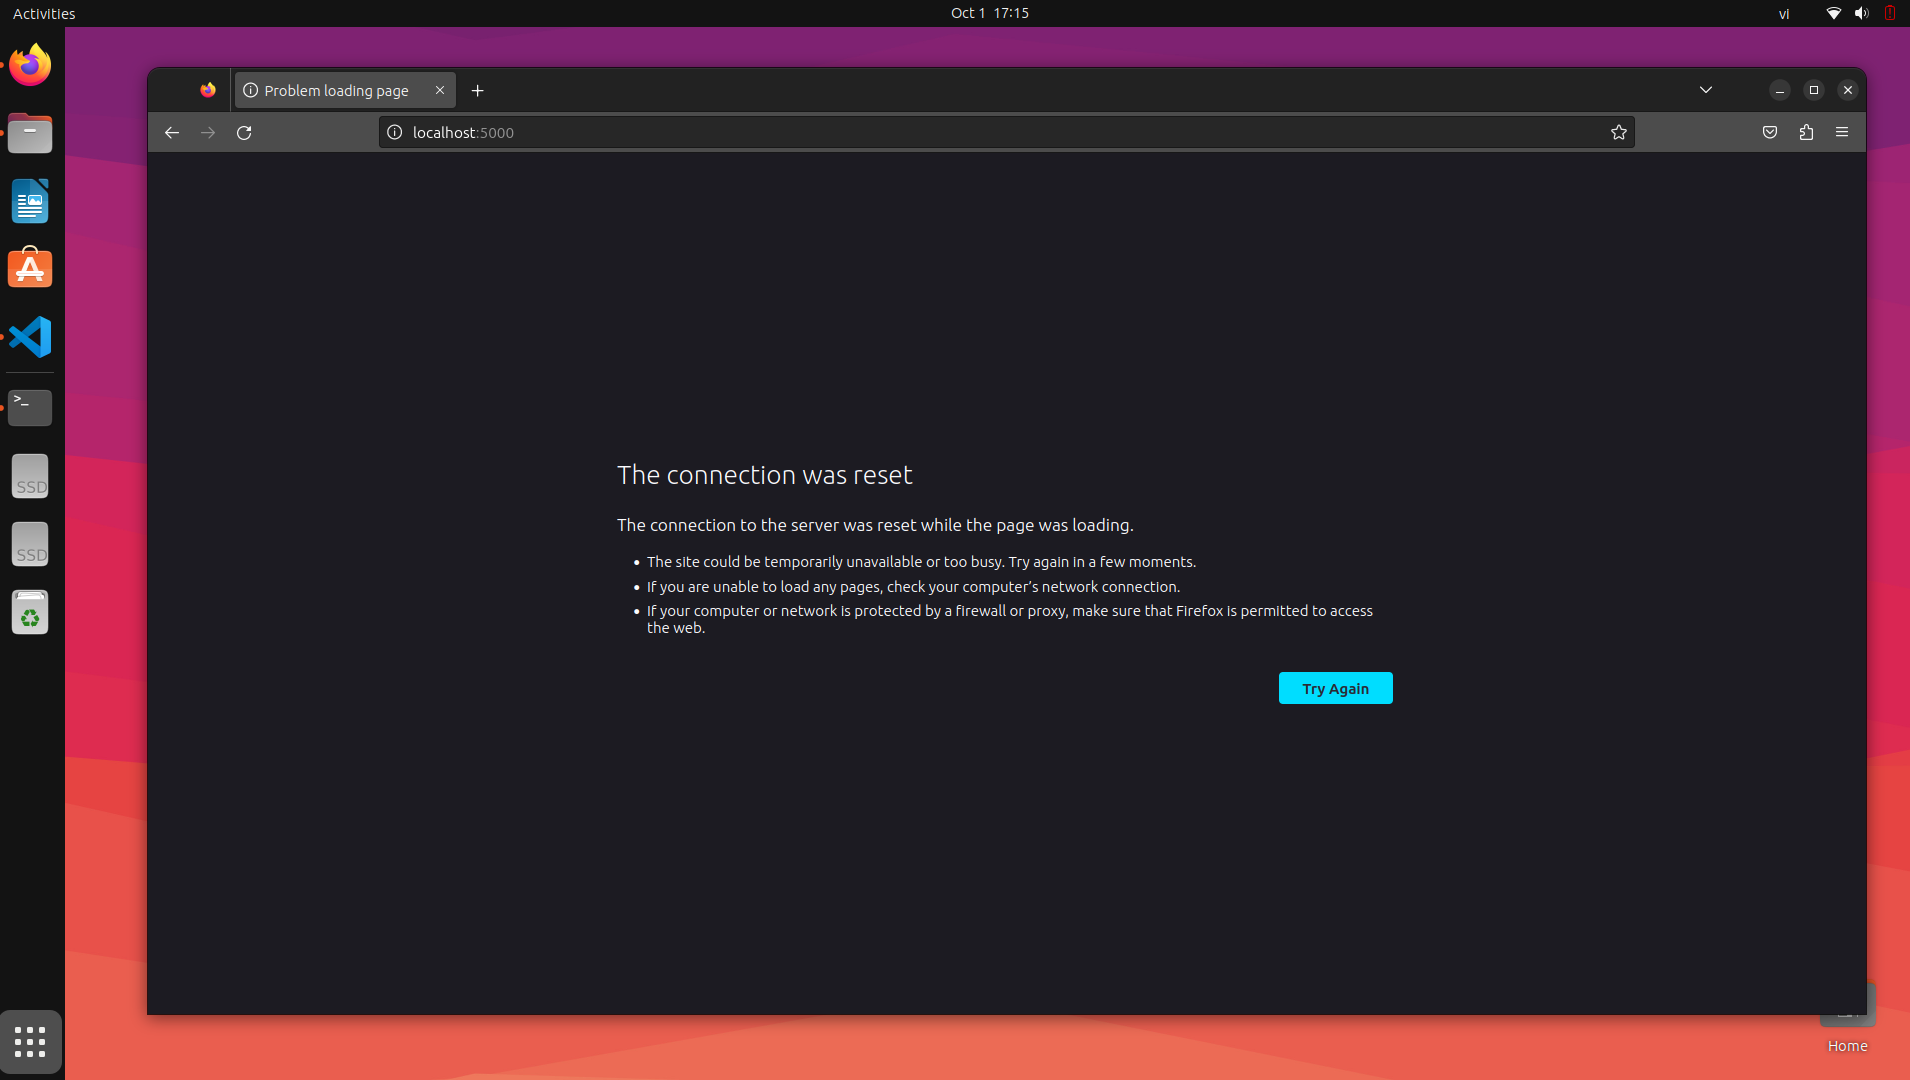Expand the list all tabs dropdown
Viewport: 1910px width, 1080px height.
(1706, 90)
